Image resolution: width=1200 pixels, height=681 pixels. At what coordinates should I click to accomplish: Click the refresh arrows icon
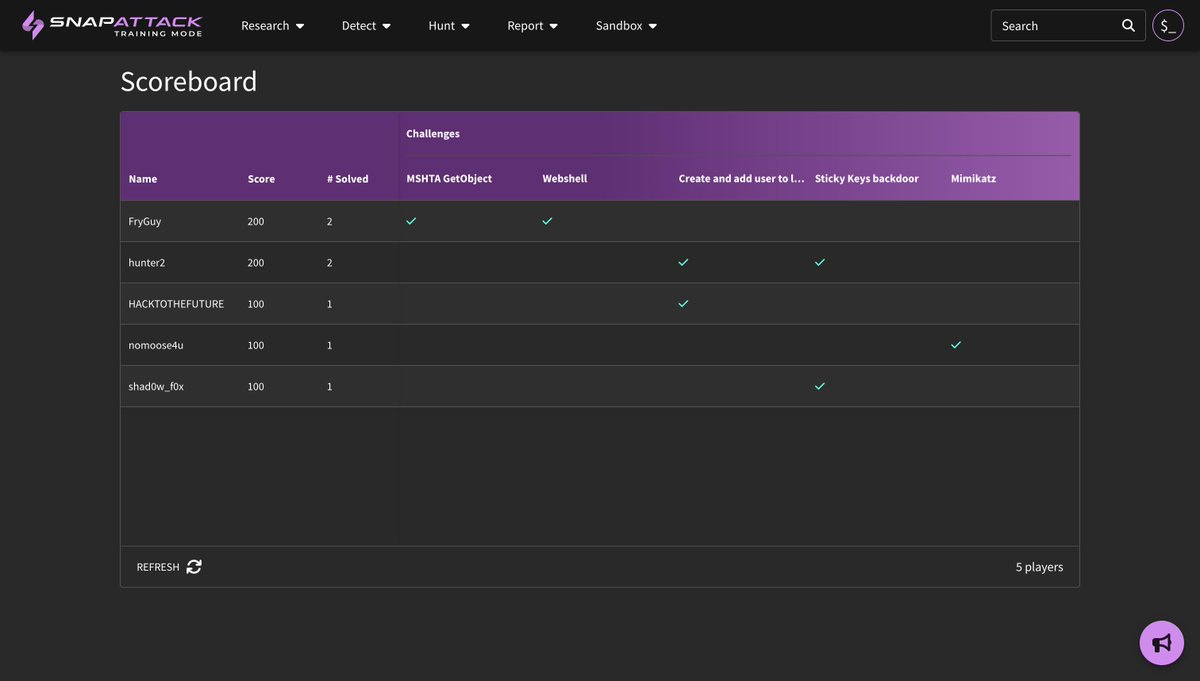point(194,567)
